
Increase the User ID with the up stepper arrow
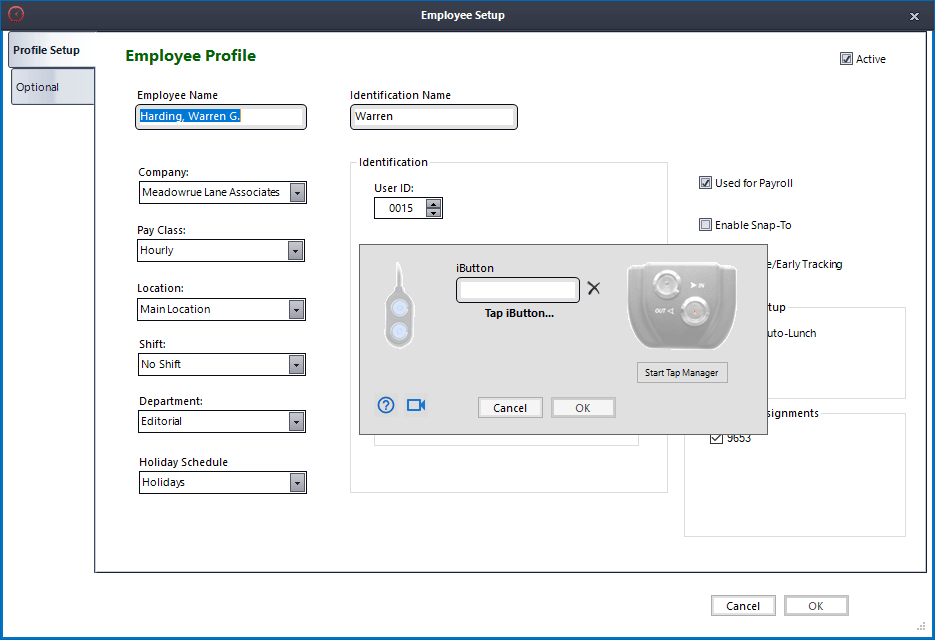(x=433, y=203)
